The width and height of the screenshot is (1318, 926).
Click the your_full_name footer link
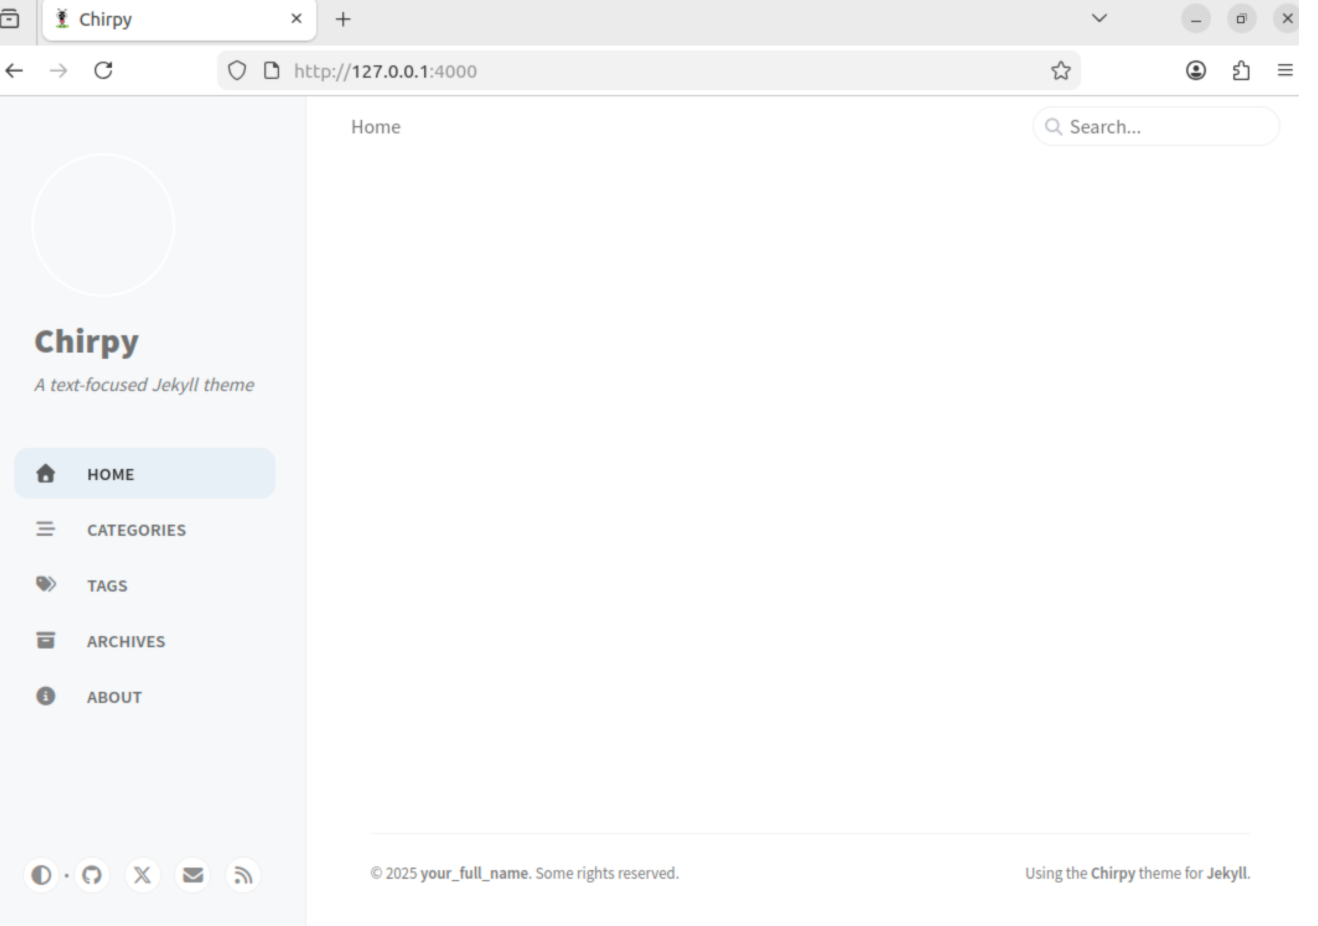point(474,873)
